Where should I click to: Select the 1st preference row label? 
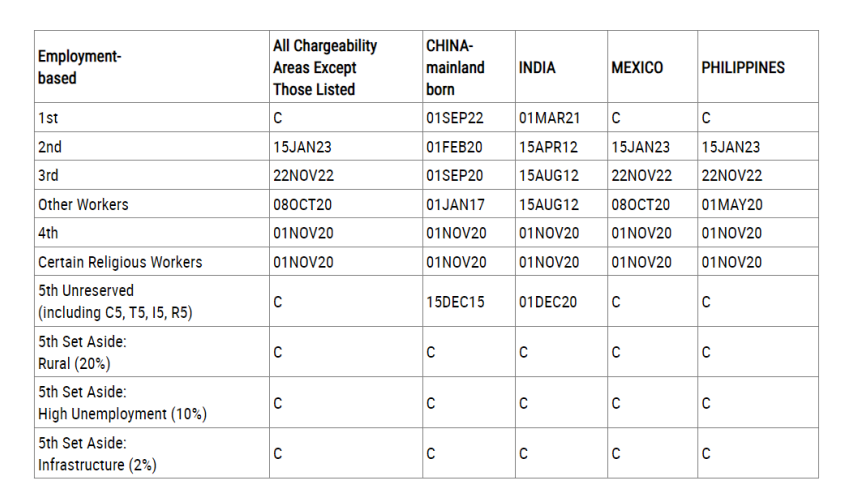pos(48,117)
